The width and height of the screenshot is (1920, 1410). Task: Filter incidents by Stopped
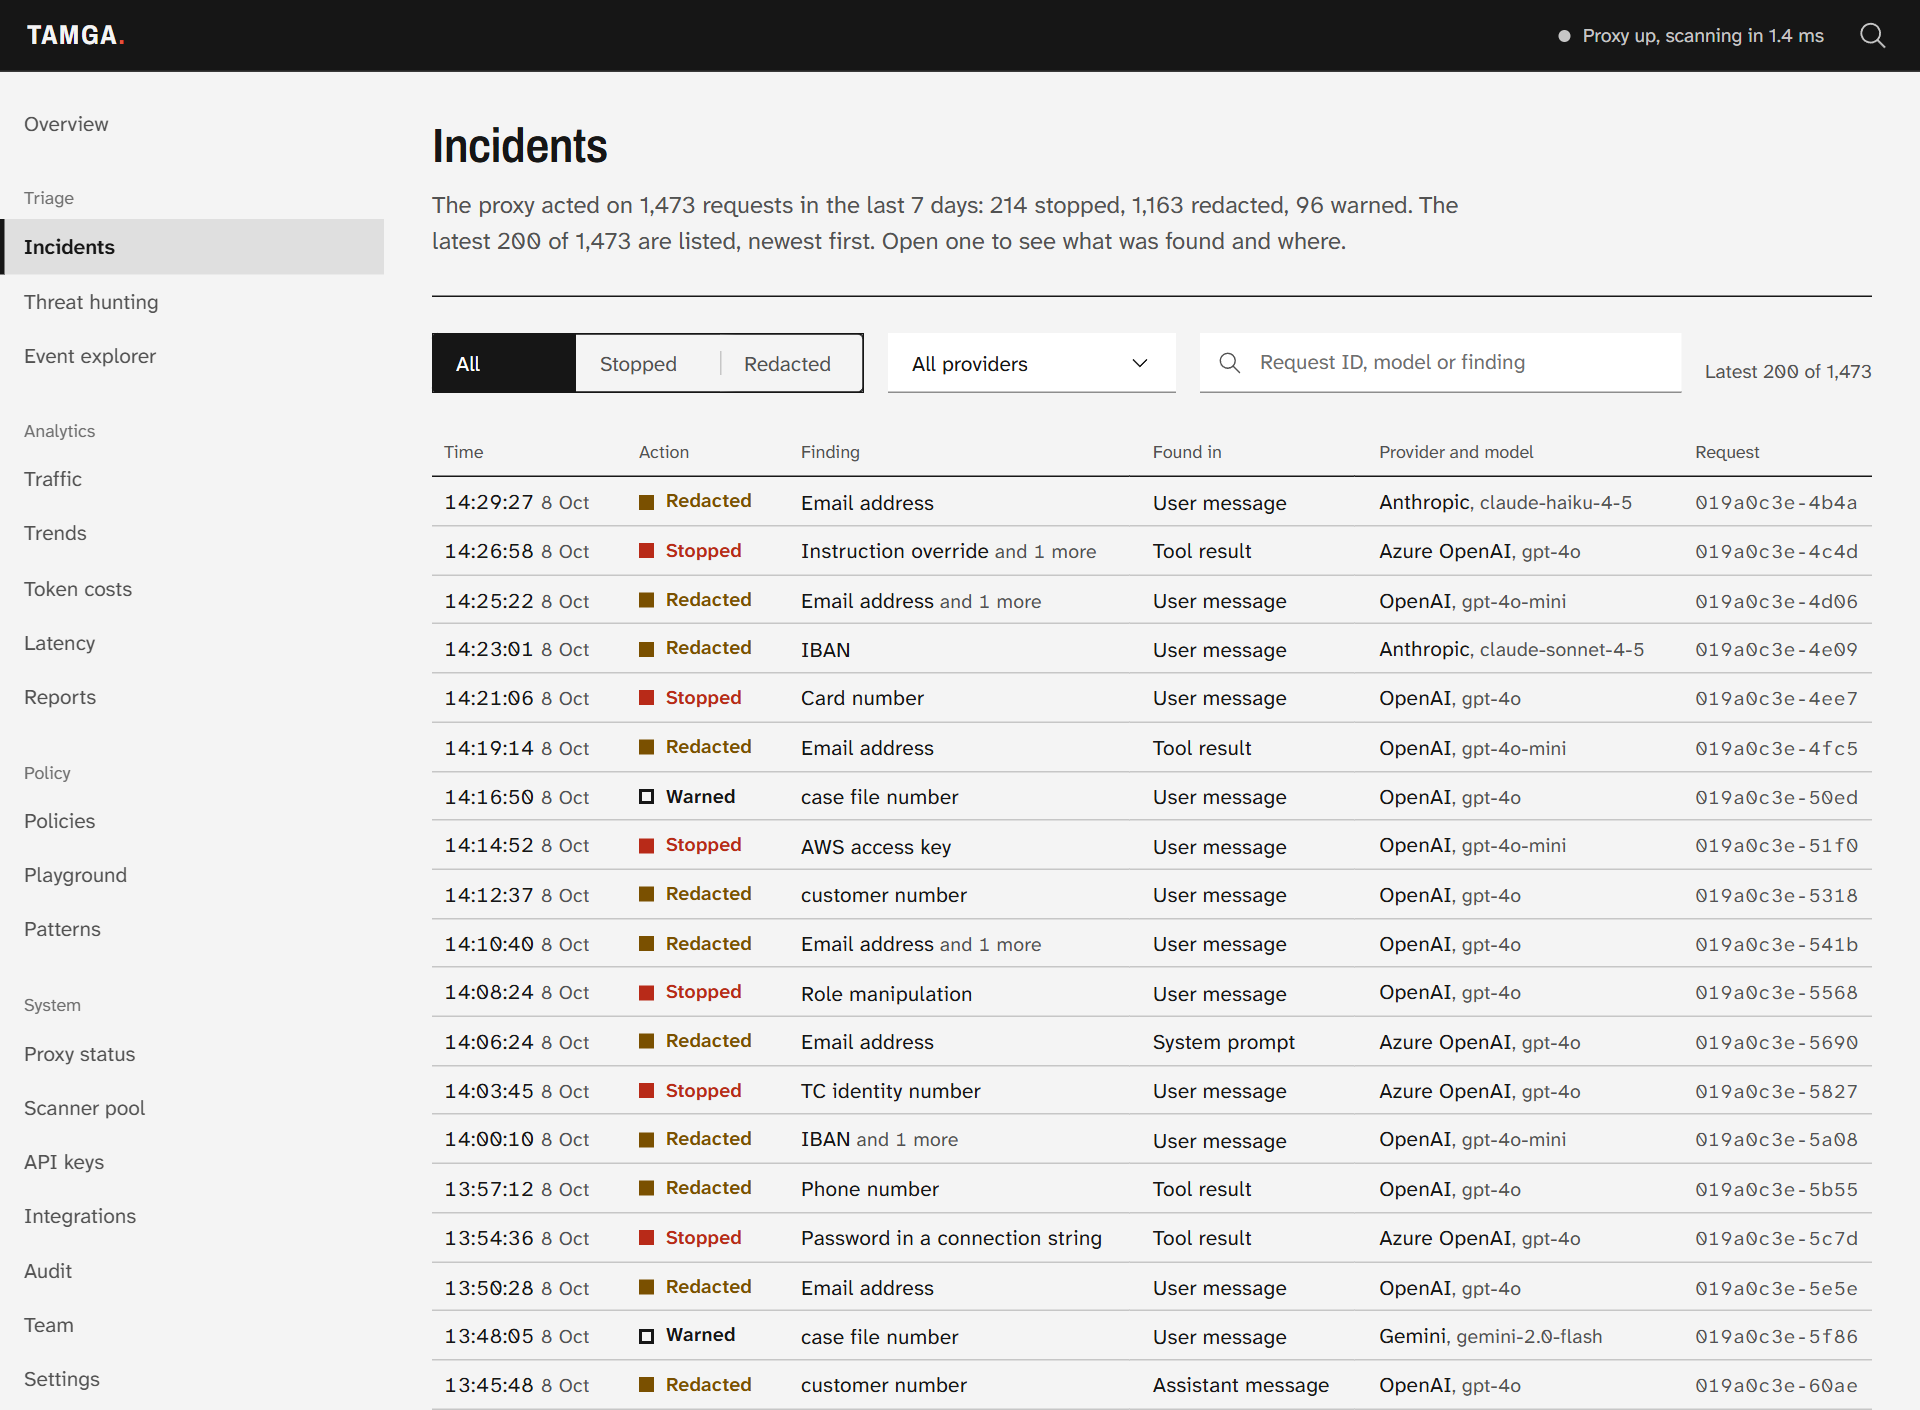tap(647, 363)
